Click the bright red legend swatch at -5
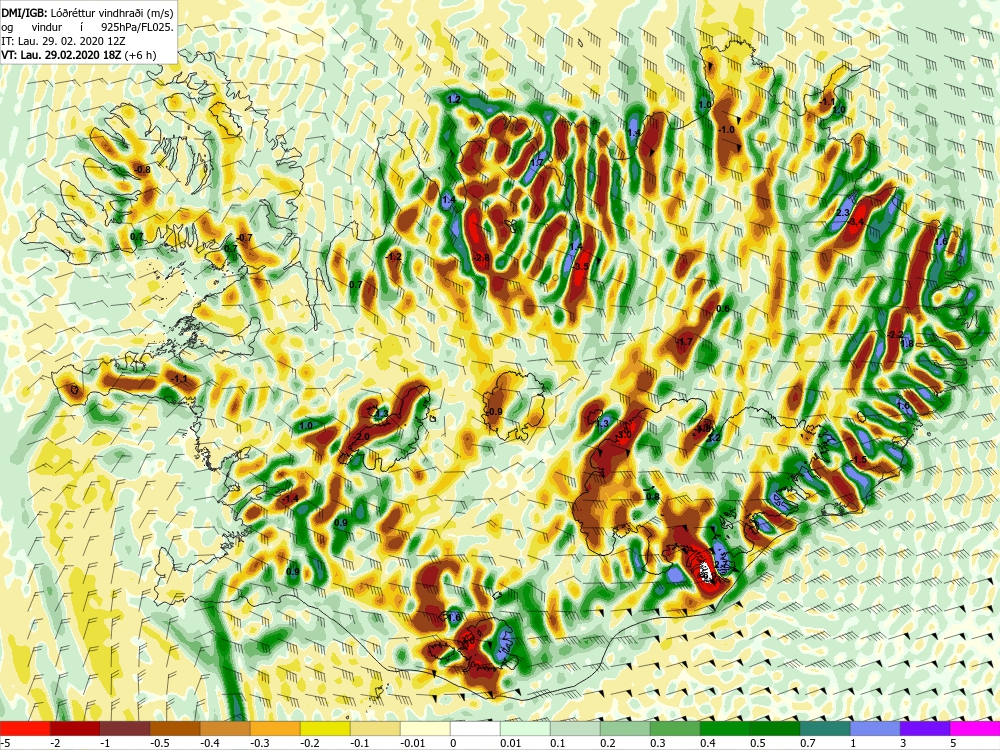The width and height of the screenshot is (1000, 750). 25,728
